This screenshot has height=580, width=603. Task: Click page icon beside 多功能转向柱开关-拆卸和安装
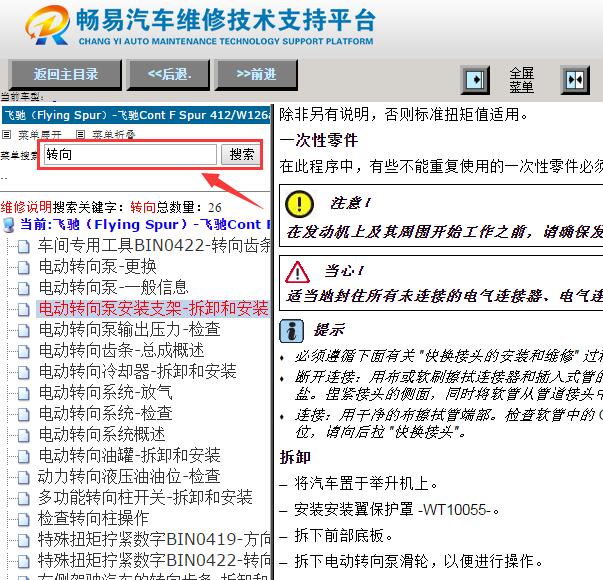23,498
